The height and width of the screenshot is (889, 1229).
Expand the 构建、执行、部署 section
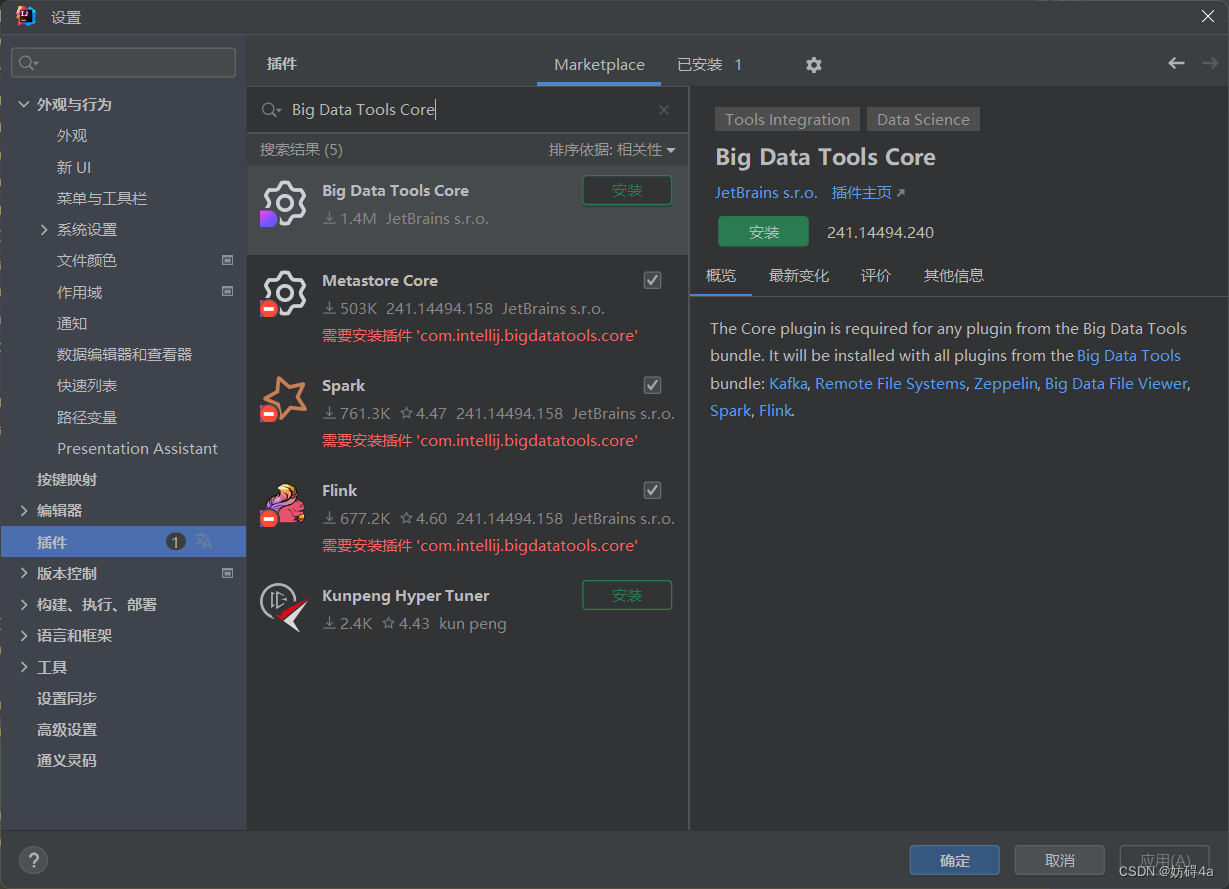[25, 604]
